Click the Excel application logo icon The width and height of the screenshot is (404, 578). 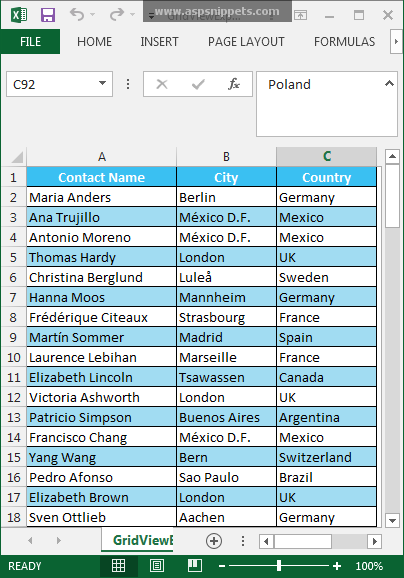(x=19, y=15)
